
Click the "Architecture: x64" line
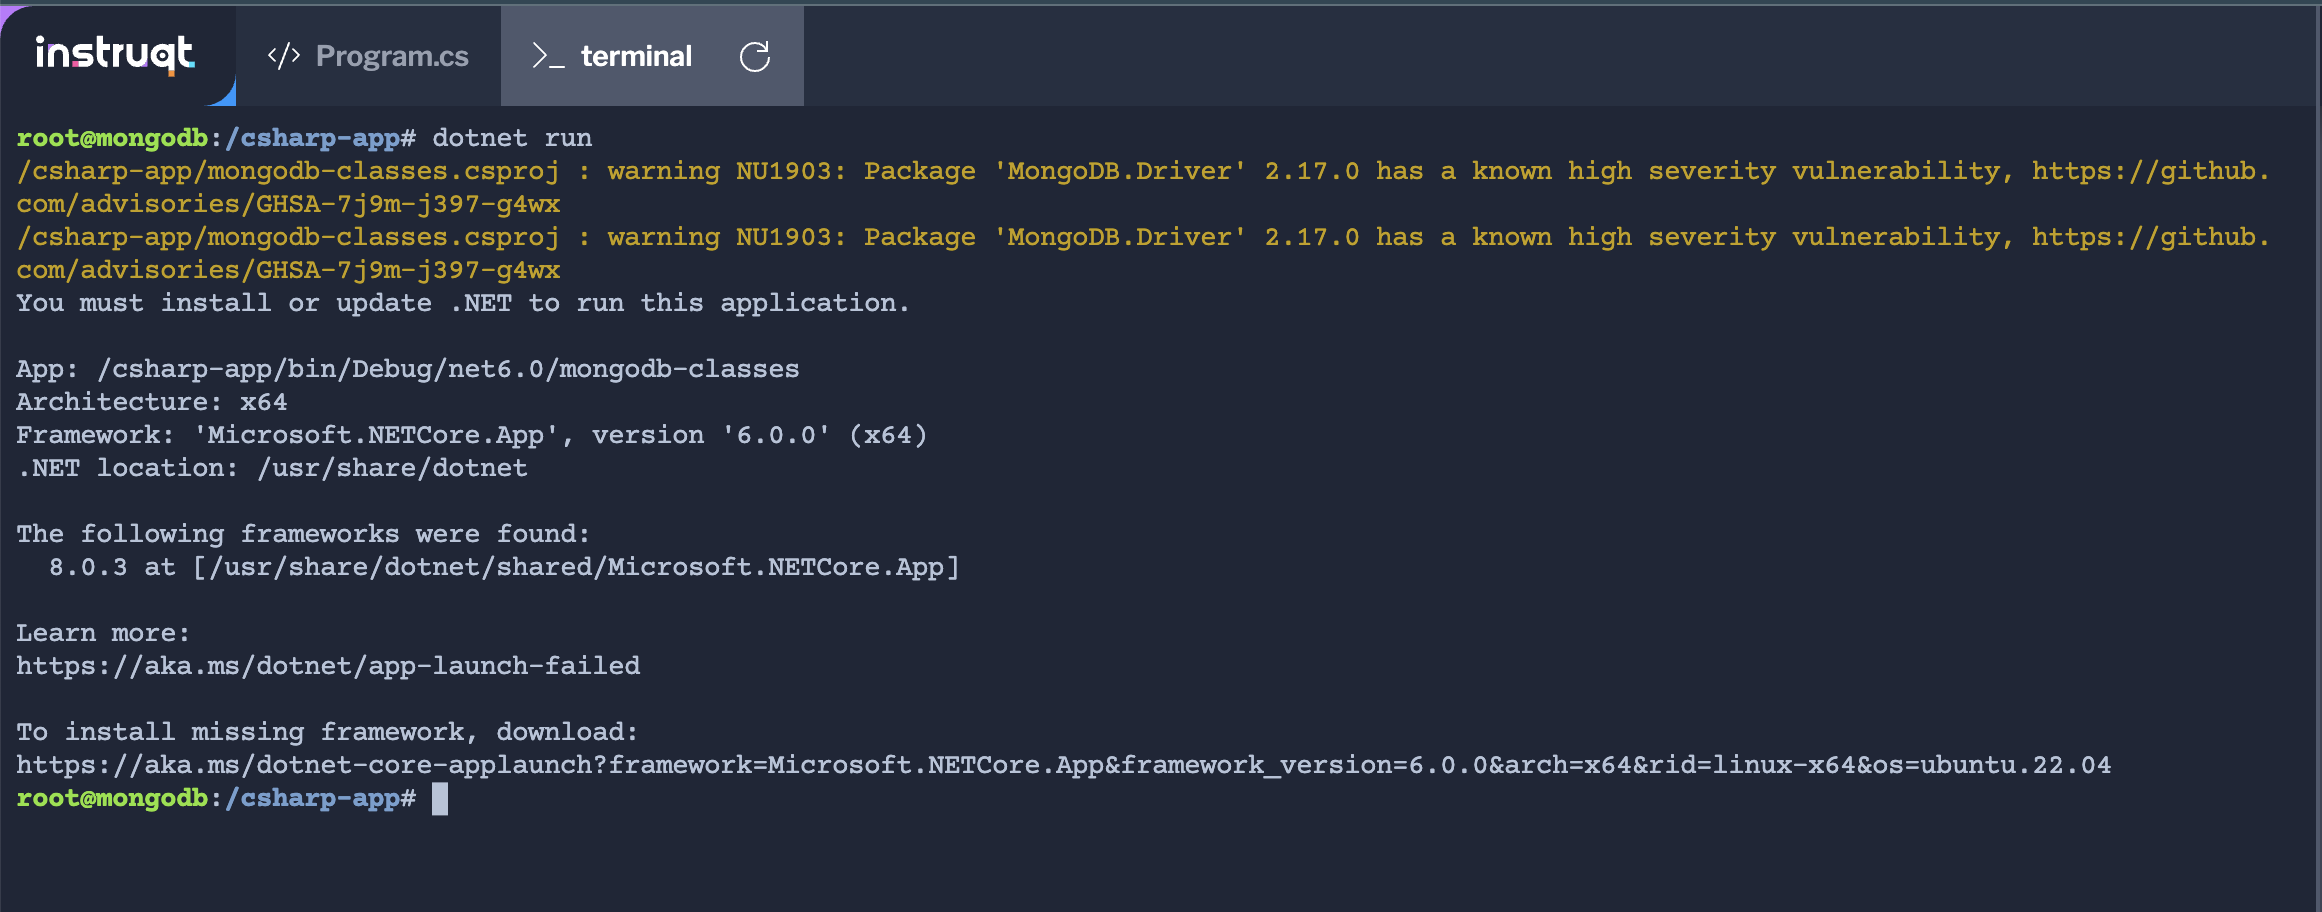click(x=152, y=402)
